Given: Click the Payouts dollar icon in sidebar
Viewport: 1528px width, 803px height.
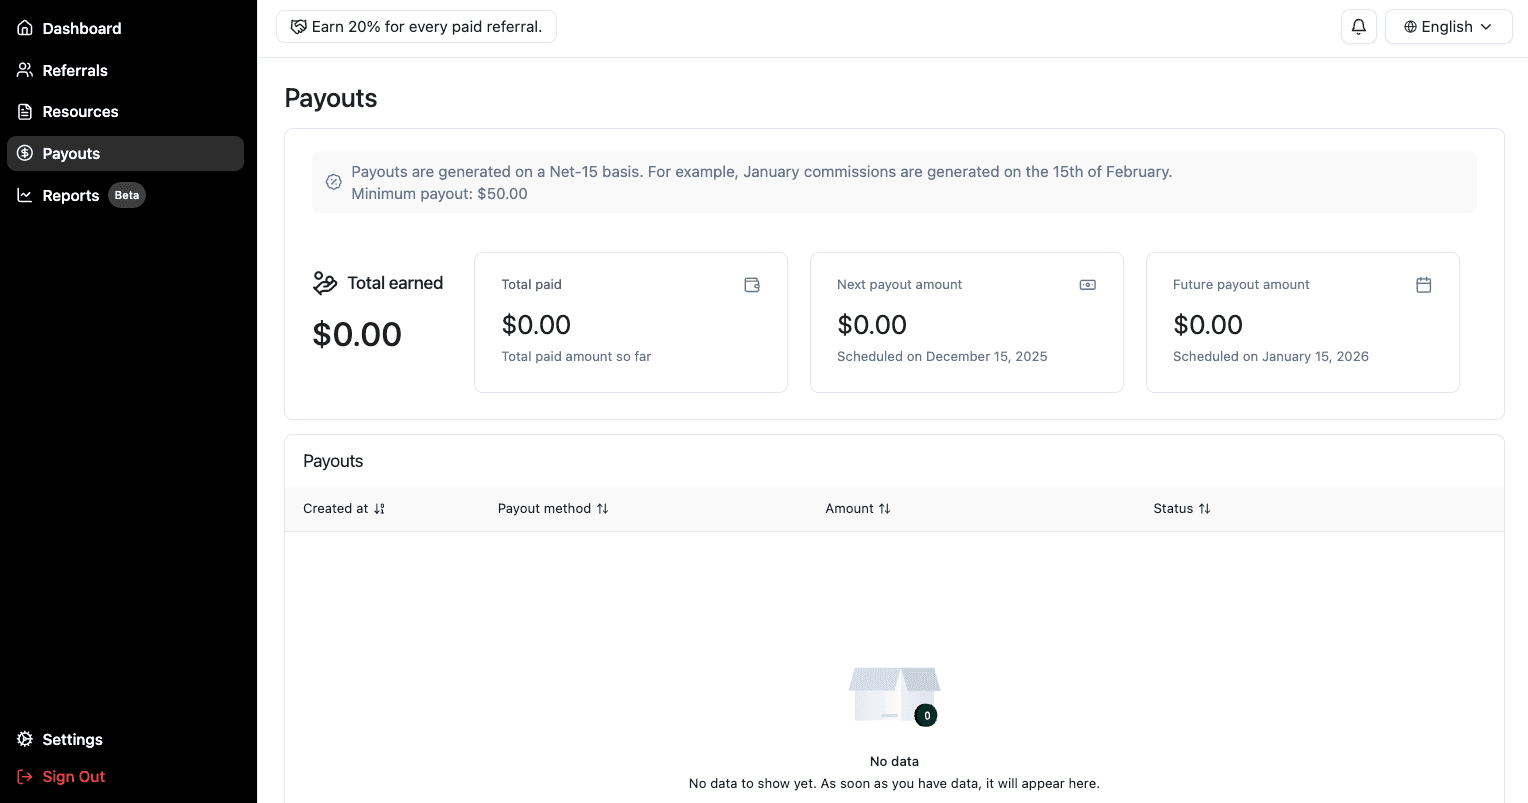Looking at the screenshot, I should point(24,153).
